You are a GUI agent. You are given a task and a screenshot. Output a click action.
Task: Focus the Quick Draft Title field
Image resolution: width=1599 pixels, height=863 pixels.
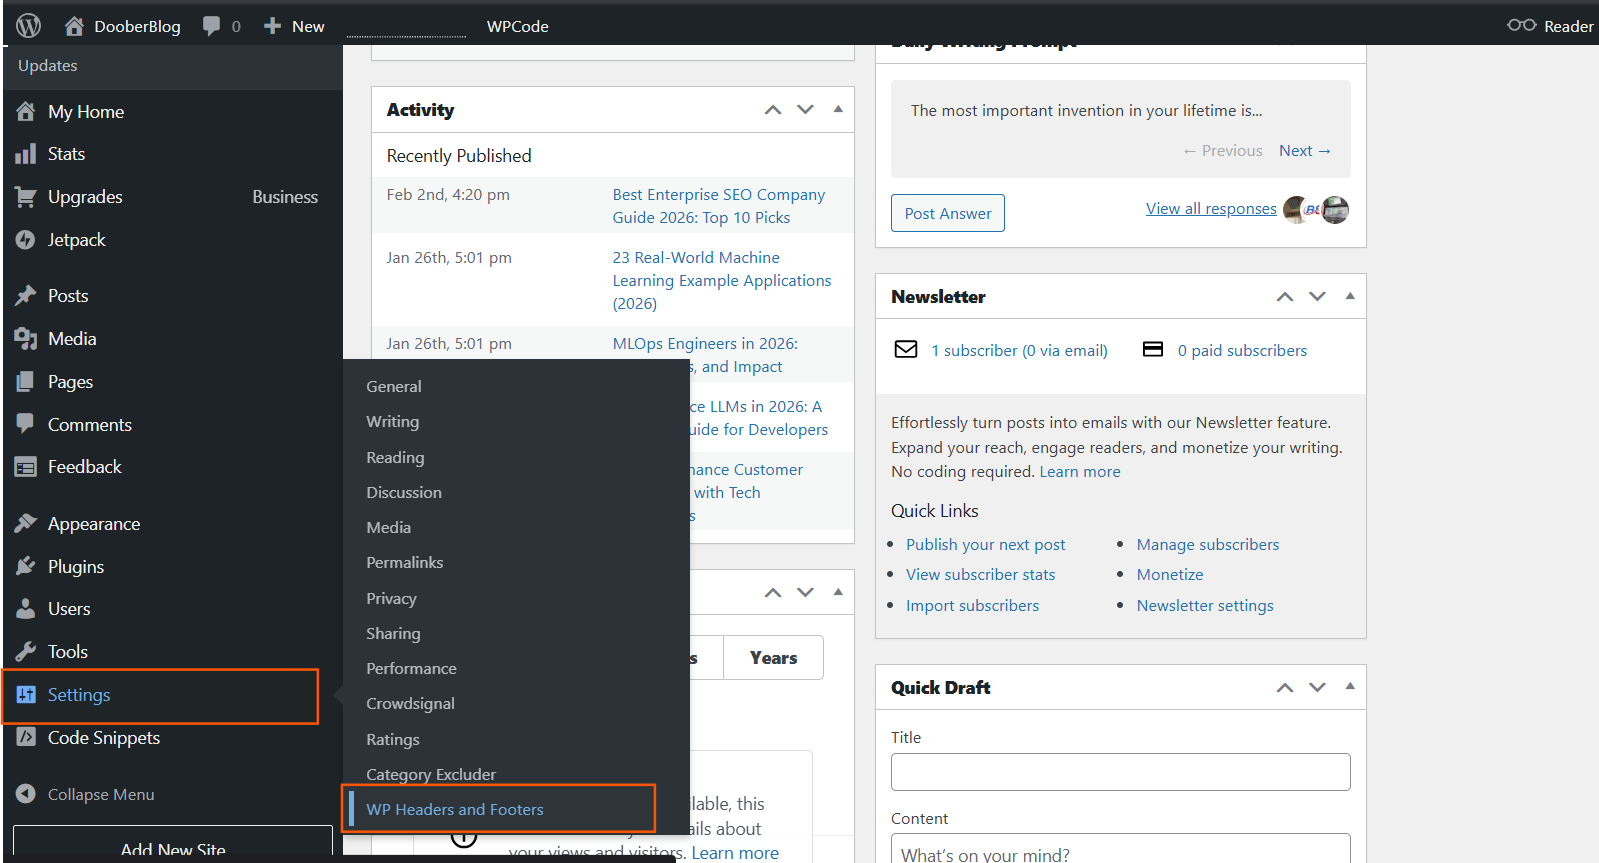coord(1120,772)
